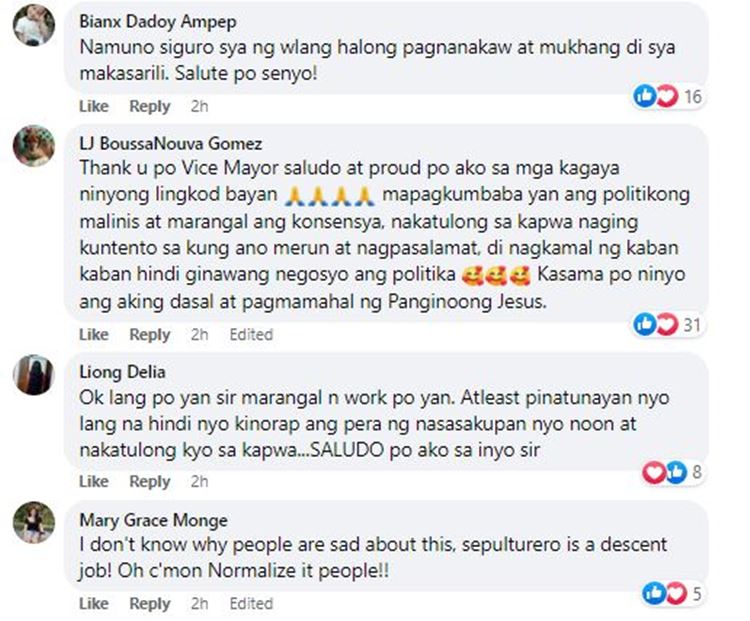The height and width of the screenshot is (621, 750).
Task: Like Liong Delia's comment
Action: click(x=94, y=481)
